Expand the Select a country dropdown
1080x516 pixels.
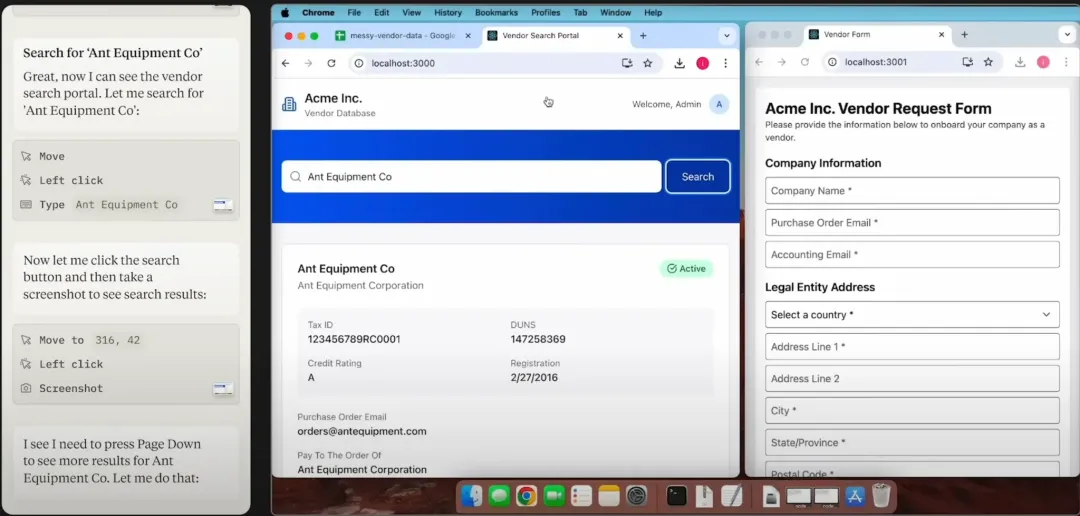[911, 314]
